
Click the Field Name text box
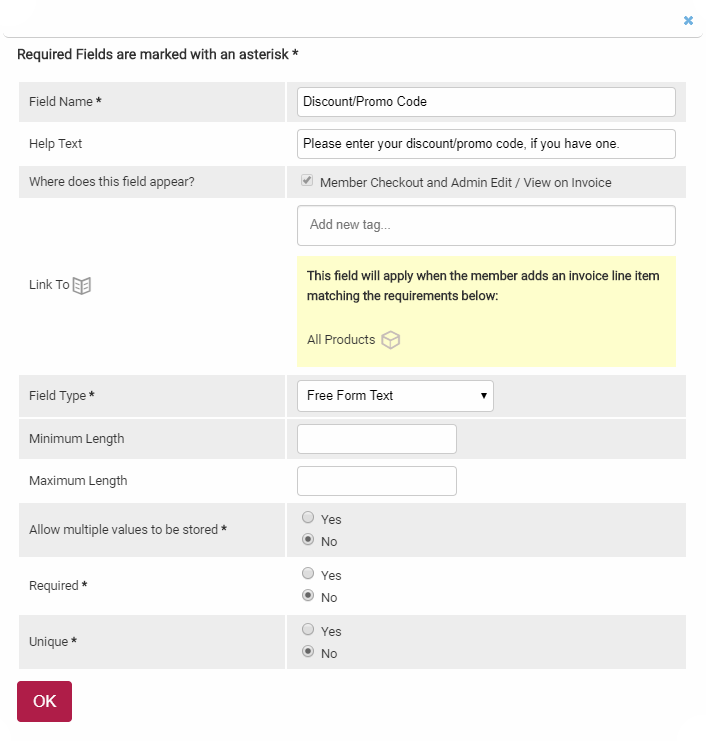tap(486, 102)
